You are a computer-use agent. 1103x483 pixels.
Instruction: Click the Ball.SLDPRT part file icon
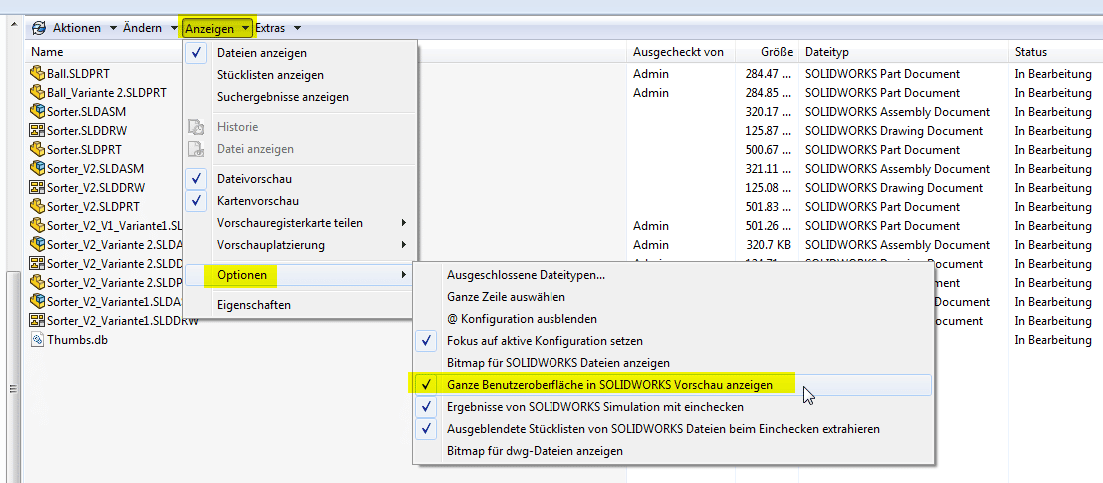(38, 74)
